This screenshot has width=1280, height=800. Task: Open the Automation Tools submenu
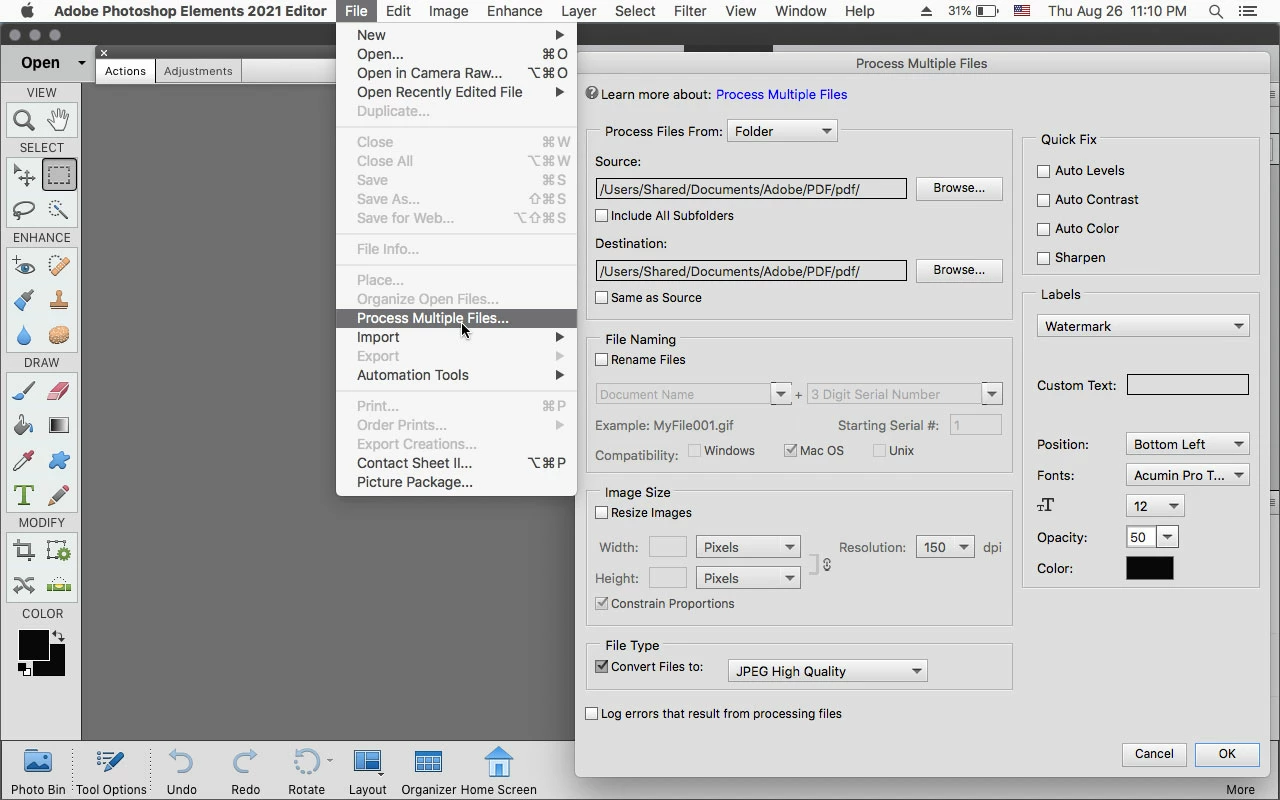tap(456, 375)
